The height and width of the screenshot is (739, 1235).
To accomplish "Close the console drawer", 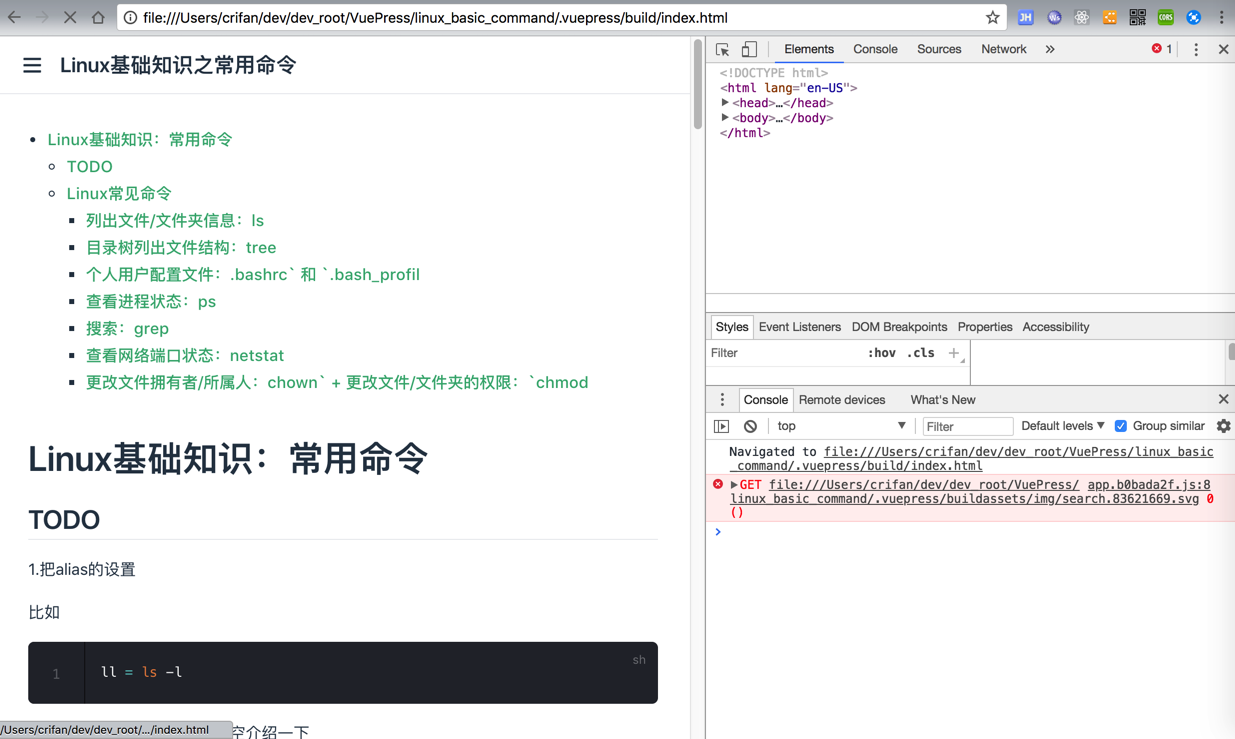I will [x=1223, y=400].
